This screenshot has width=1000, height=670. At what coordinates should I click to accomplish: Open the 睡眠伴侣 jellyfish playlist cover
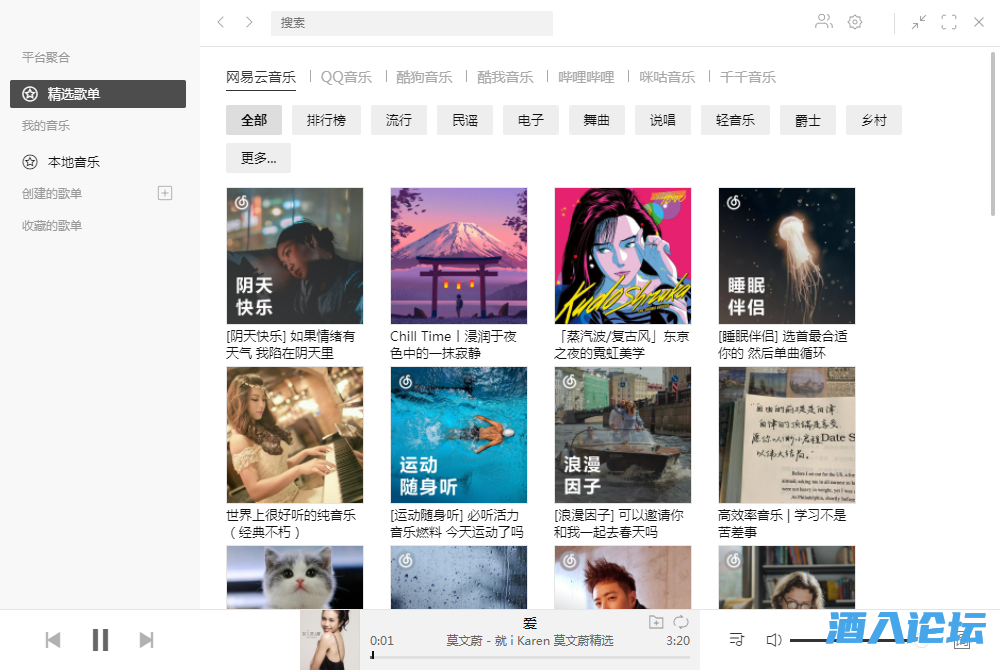coord(786,256)
